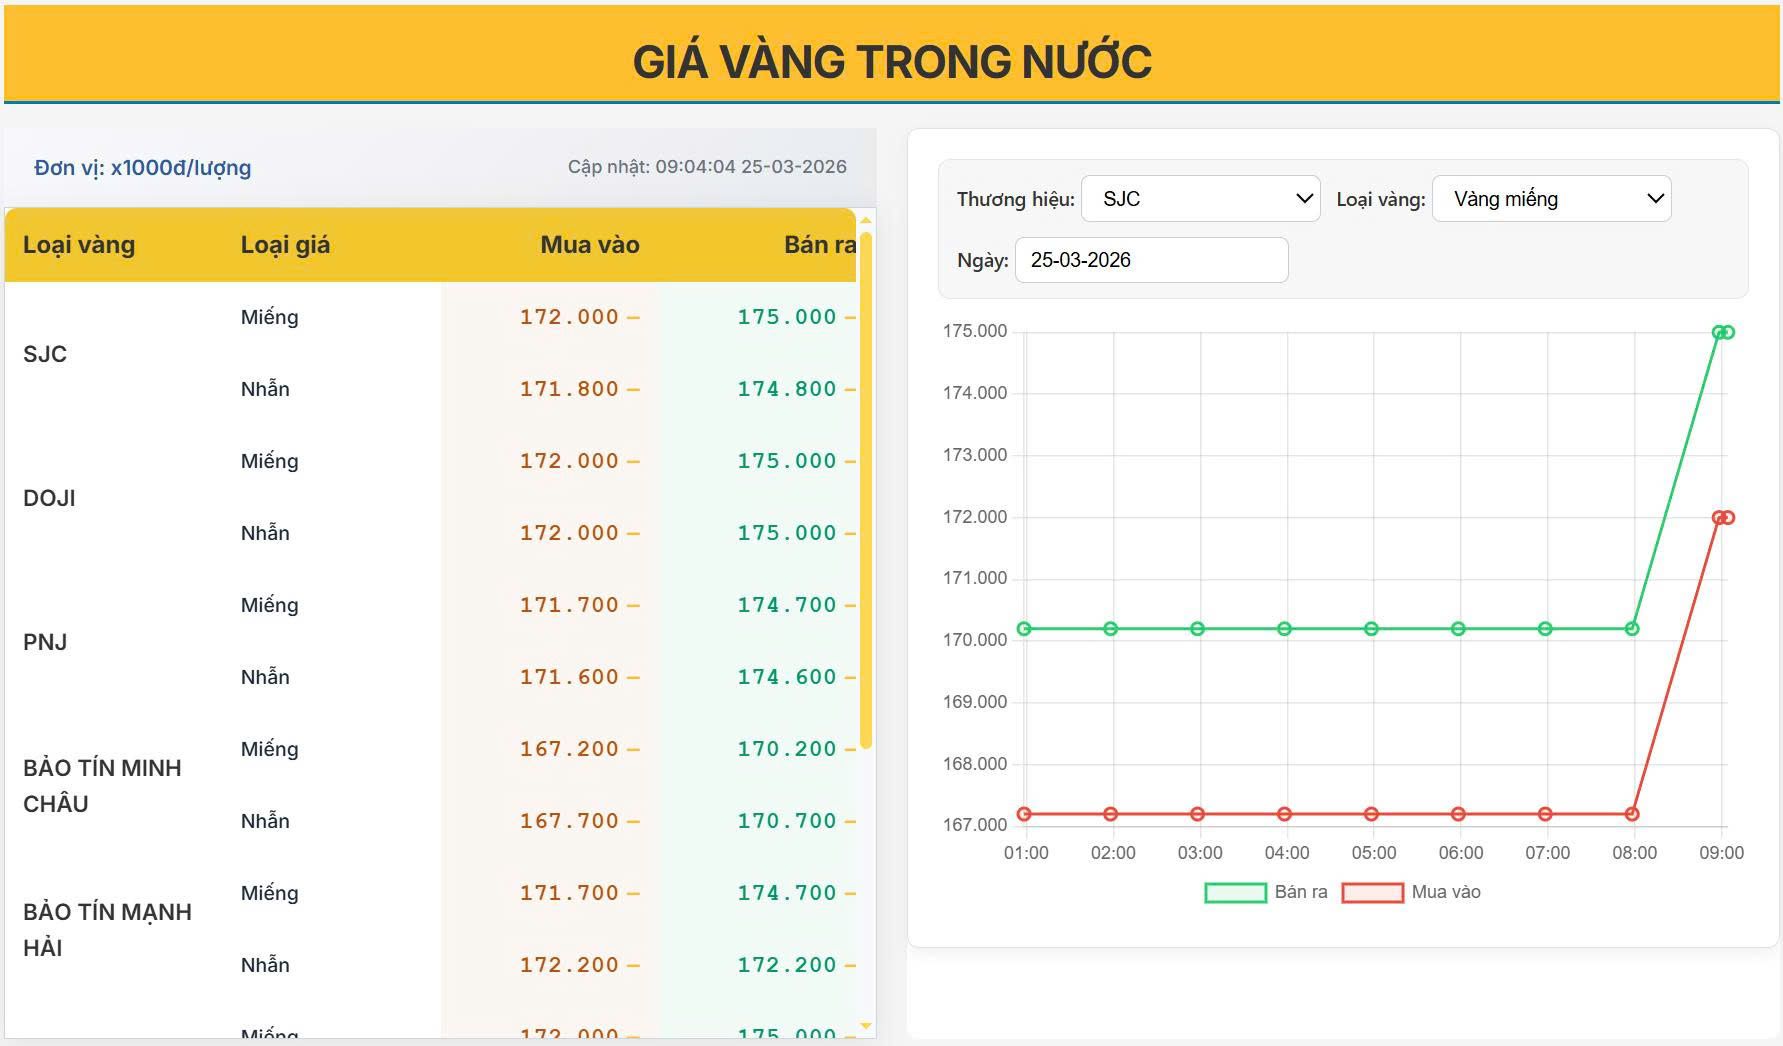Click the Loại vàng column header
The image size is (1783, 1046).
tap(79, 245)
